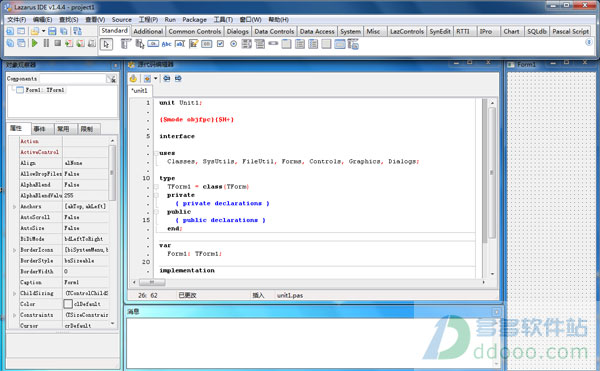Open dropdown arrow in source editor toolbar
The height and width of the screenshot is (371, 600).
[156, 78]
